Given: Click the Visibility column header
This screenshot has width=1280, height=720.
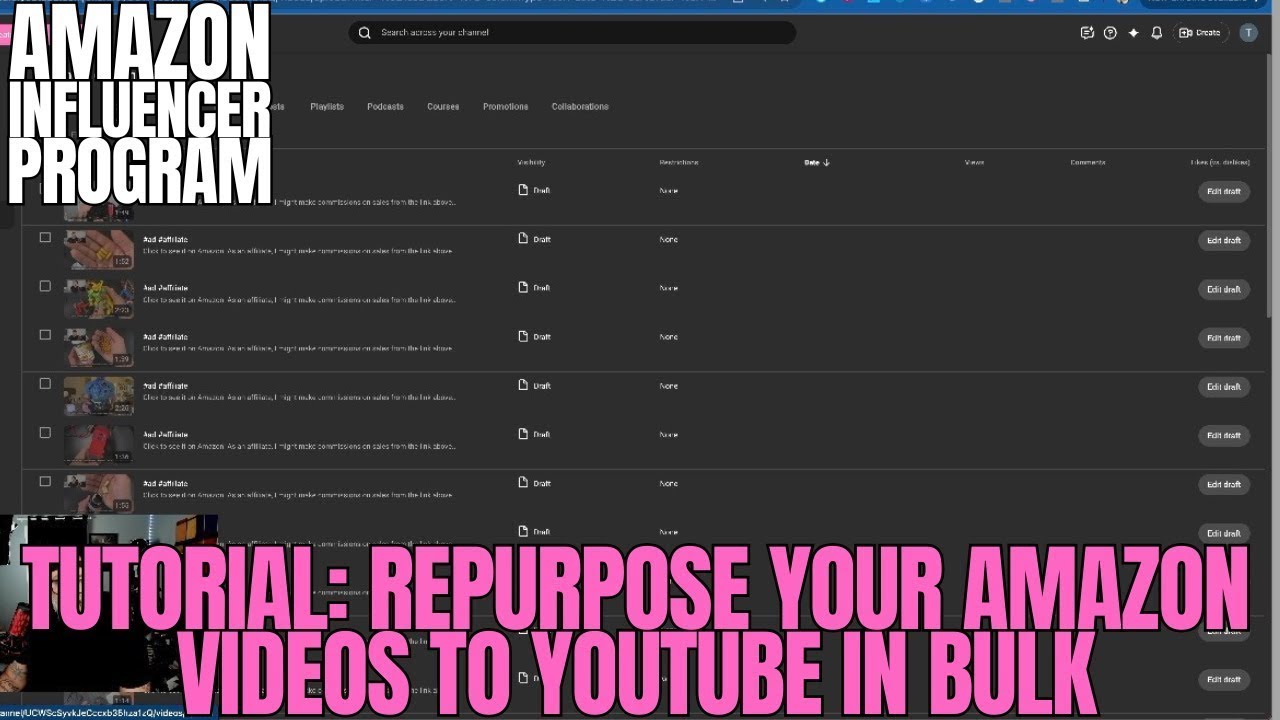Looking at the screenshot, I should [531, 162].
